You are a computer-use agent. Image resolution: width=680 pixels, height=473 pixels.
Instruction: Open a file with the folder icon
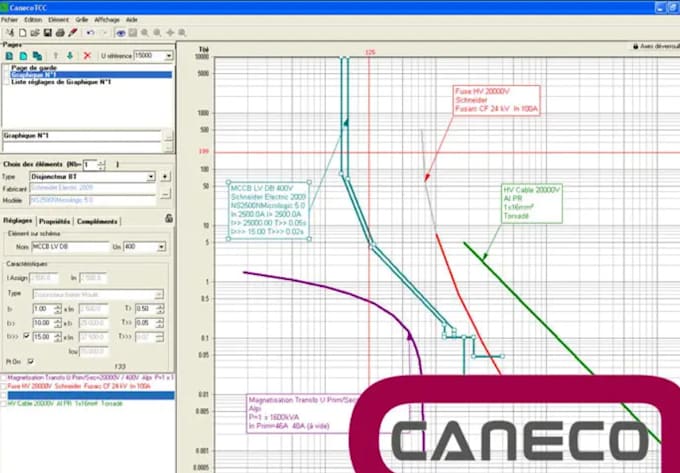tap(35, 33)
